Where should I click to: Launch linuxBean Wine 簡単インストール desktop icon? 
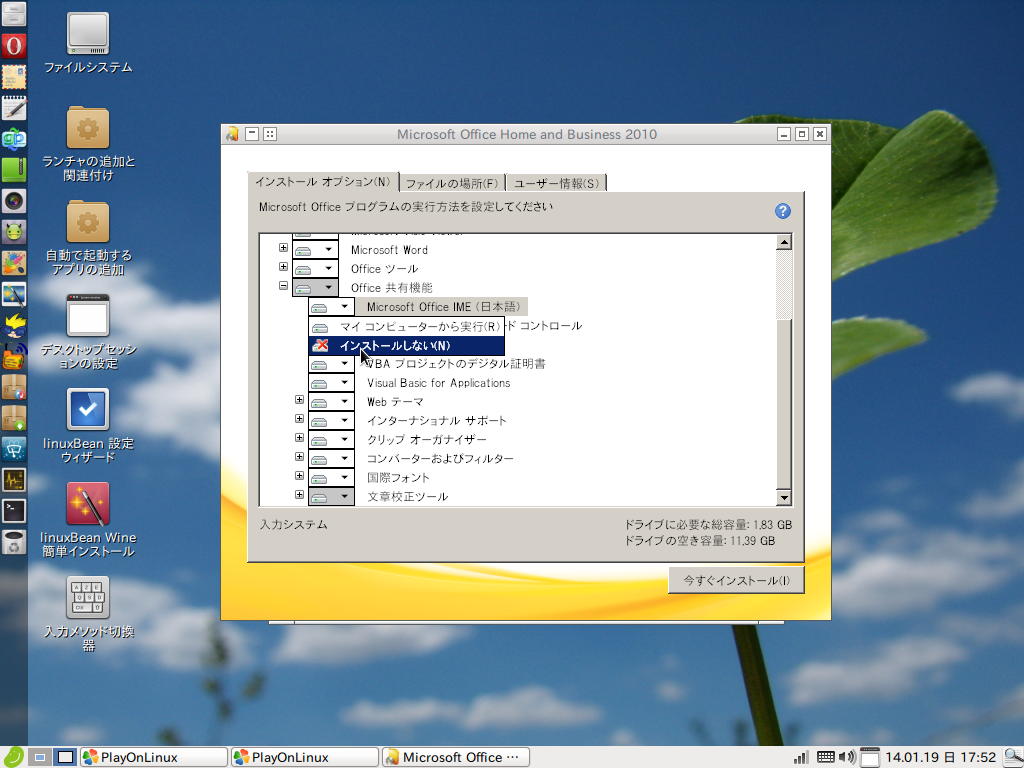coord(88,520)
